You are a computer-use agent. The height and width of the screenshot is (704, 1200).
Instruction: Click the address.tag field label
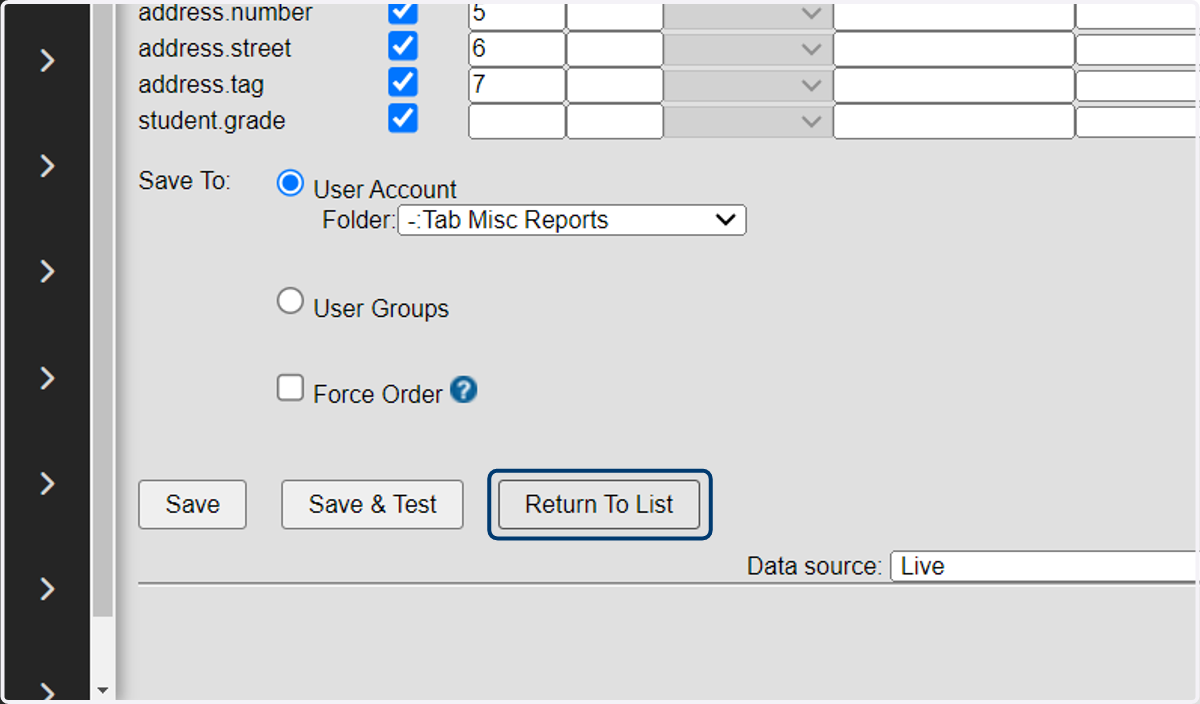201,84
